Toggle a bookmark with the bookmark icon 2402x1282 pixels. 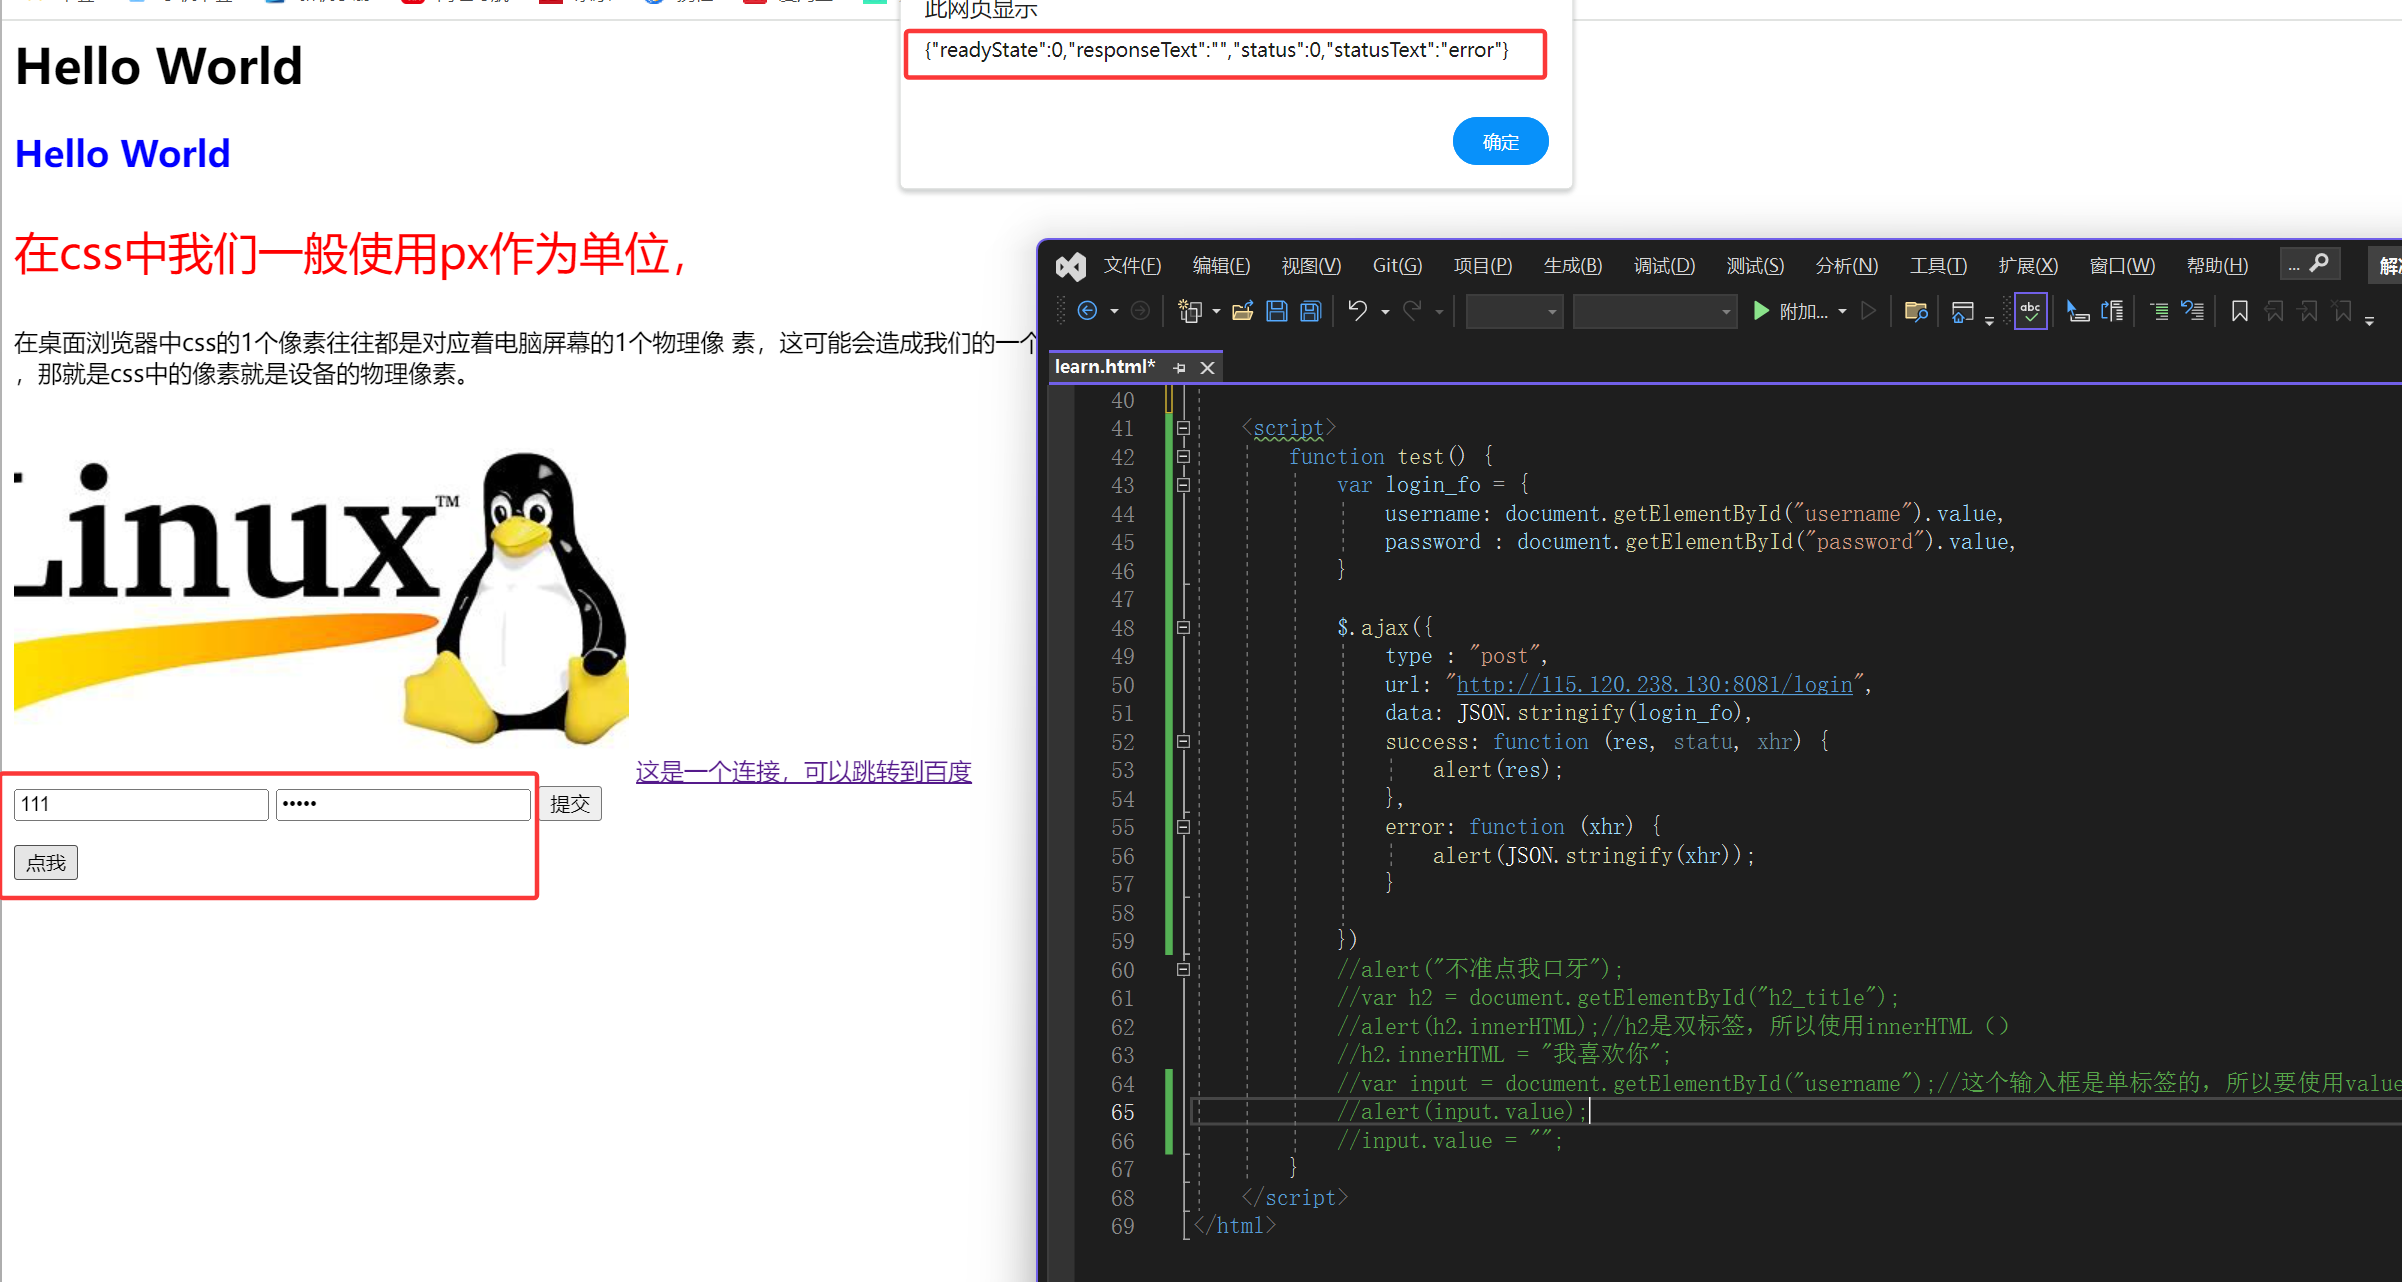[x=2240, y=311]
